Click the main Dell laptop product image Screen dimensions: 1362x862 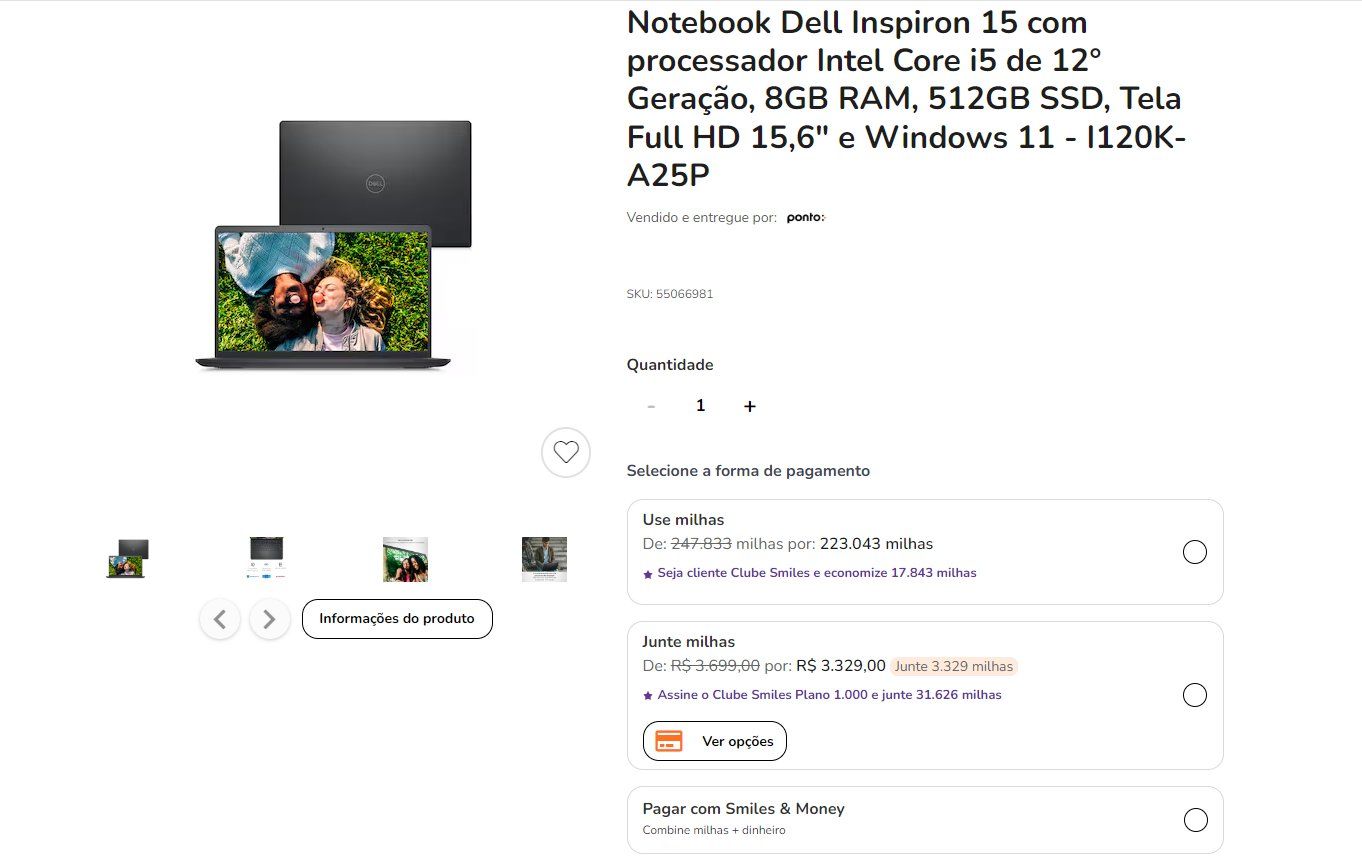coord(333,246)
